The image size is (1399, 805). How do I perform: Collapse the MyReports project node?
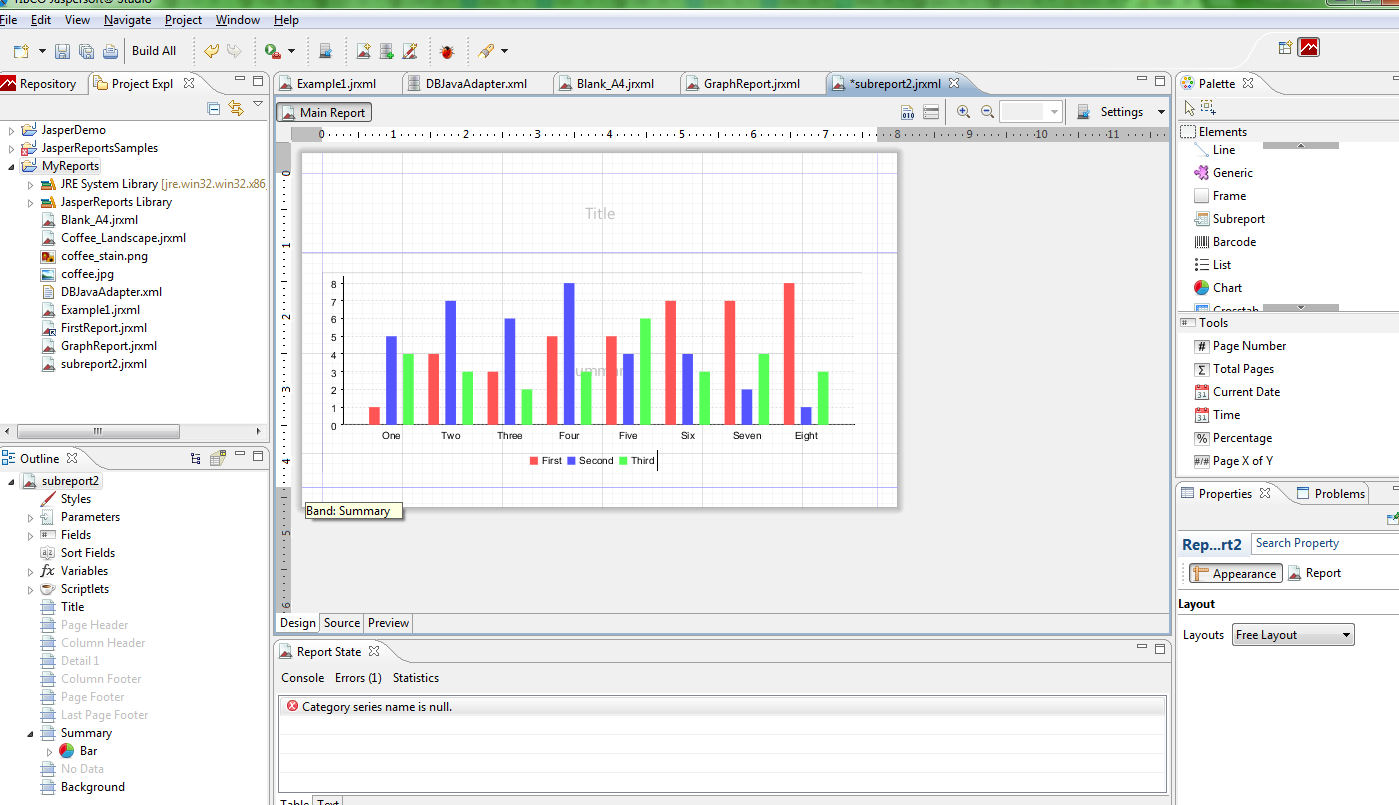coord(12,166)
